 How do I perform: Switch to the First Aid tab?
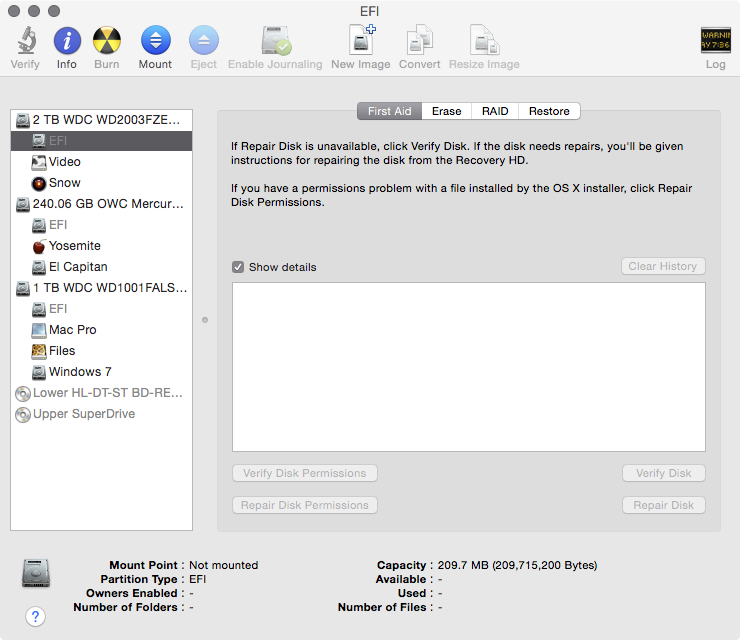pos(389,111)
